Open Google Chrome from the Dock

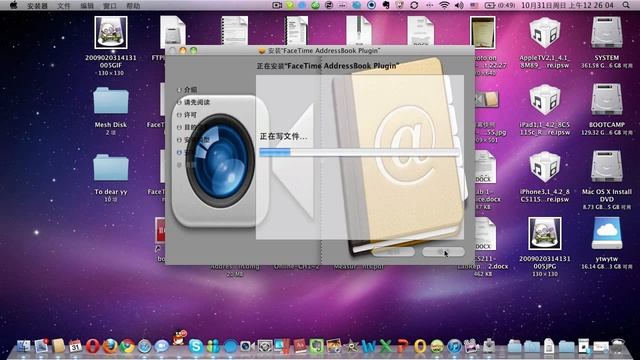[127, 346]
